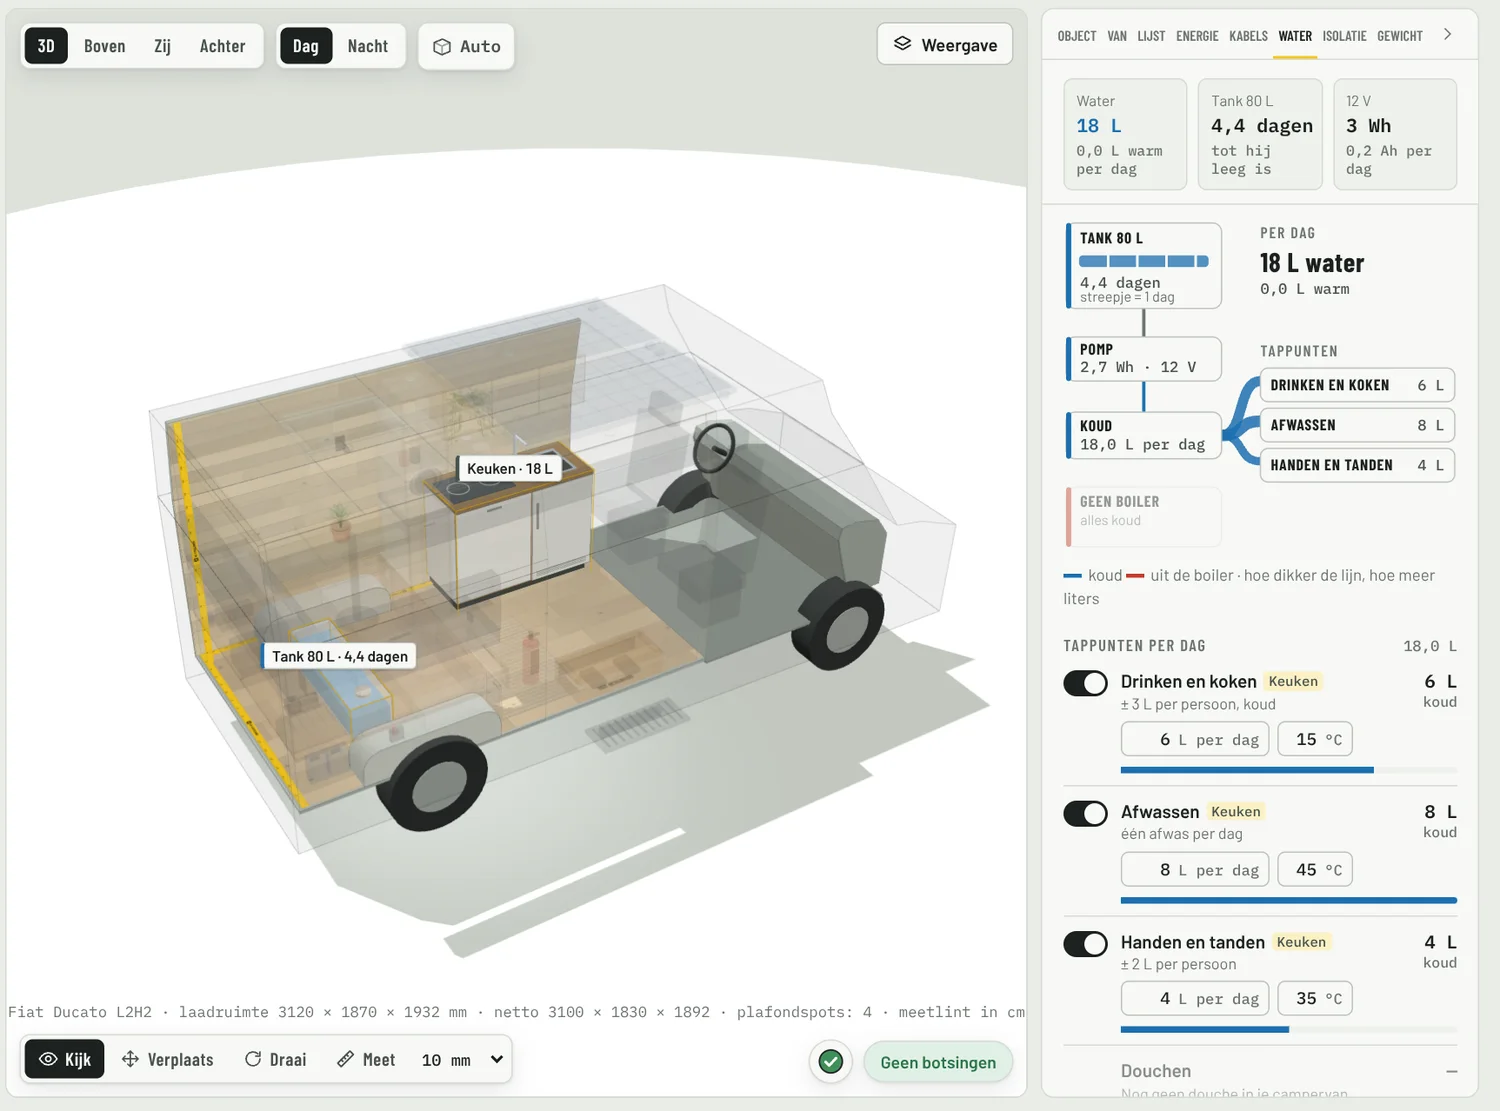The height and width of the screenshot is (1111, 1500).
Task: Adjust the Drinken en koken litres slider
Action: 1289,770
